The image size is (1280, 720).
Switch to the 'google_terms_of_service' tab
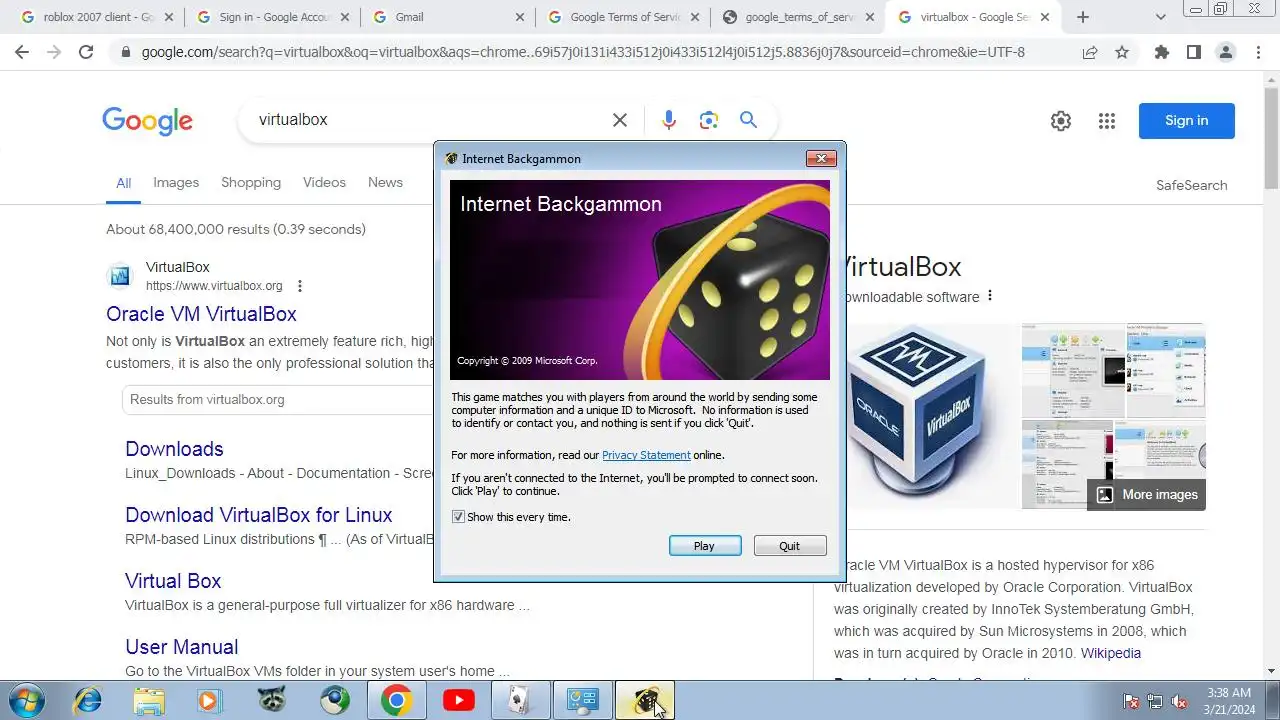799,17
